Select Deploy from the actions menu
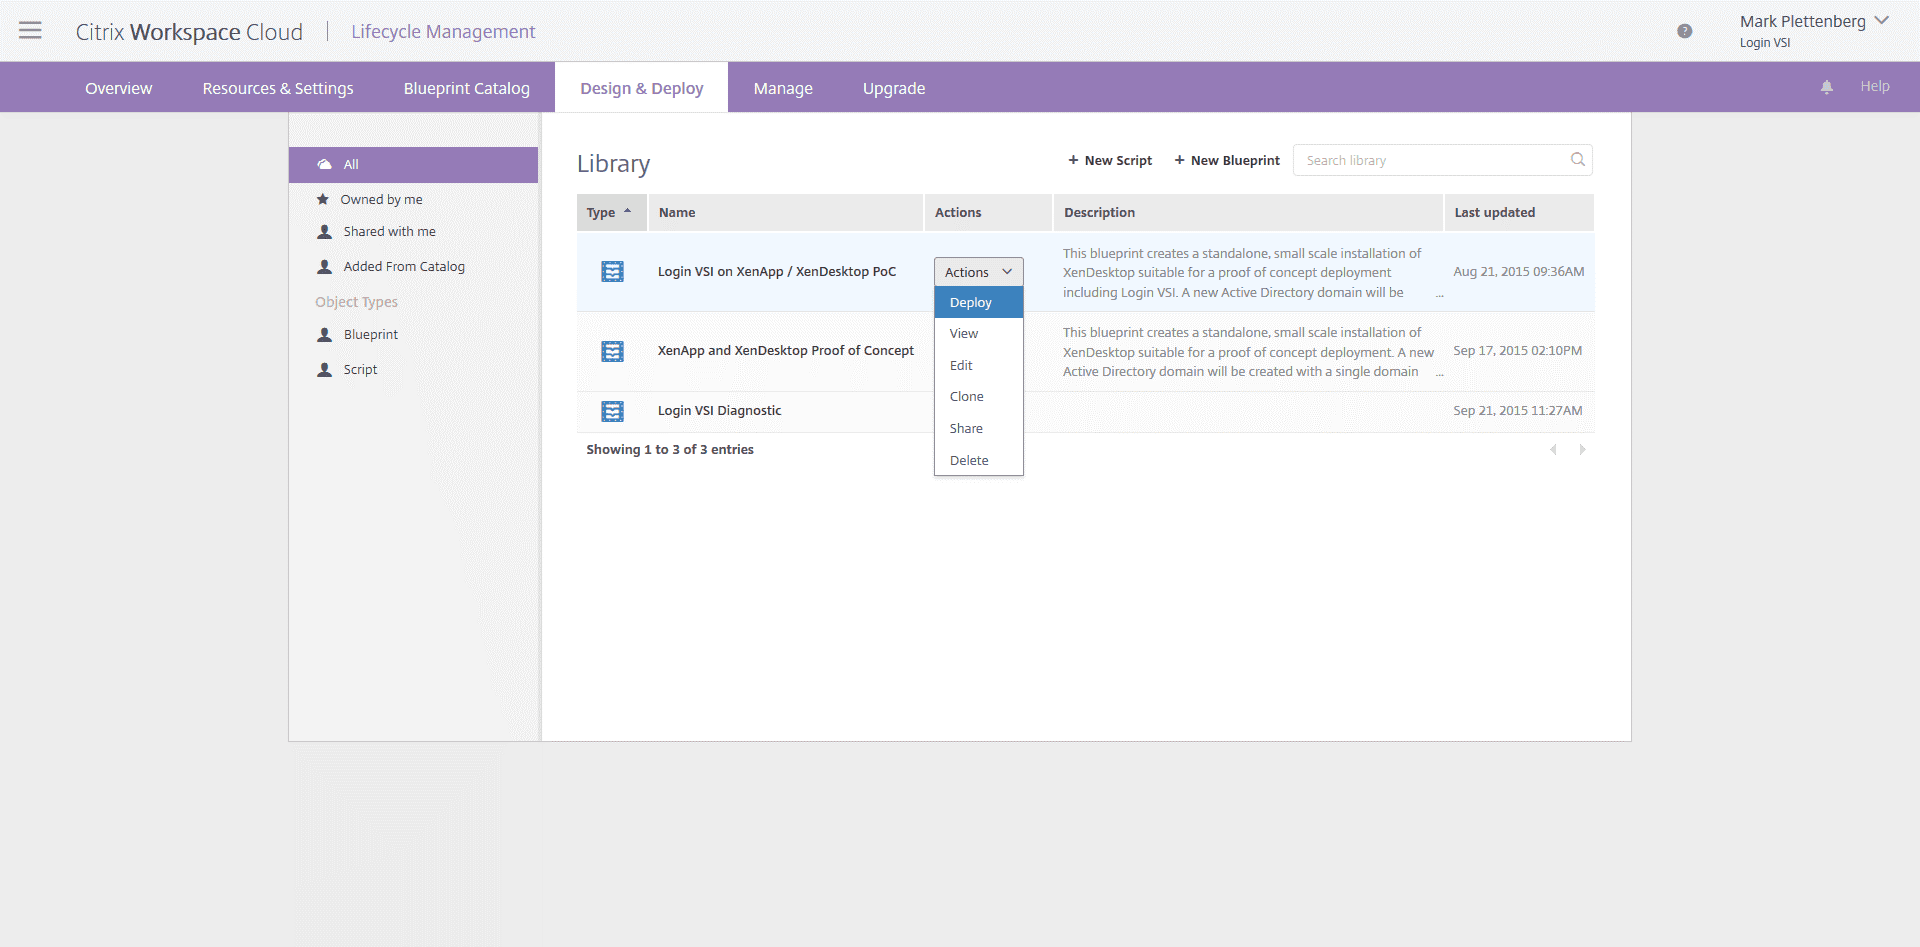1920x947 pixels. coord(971,303)
